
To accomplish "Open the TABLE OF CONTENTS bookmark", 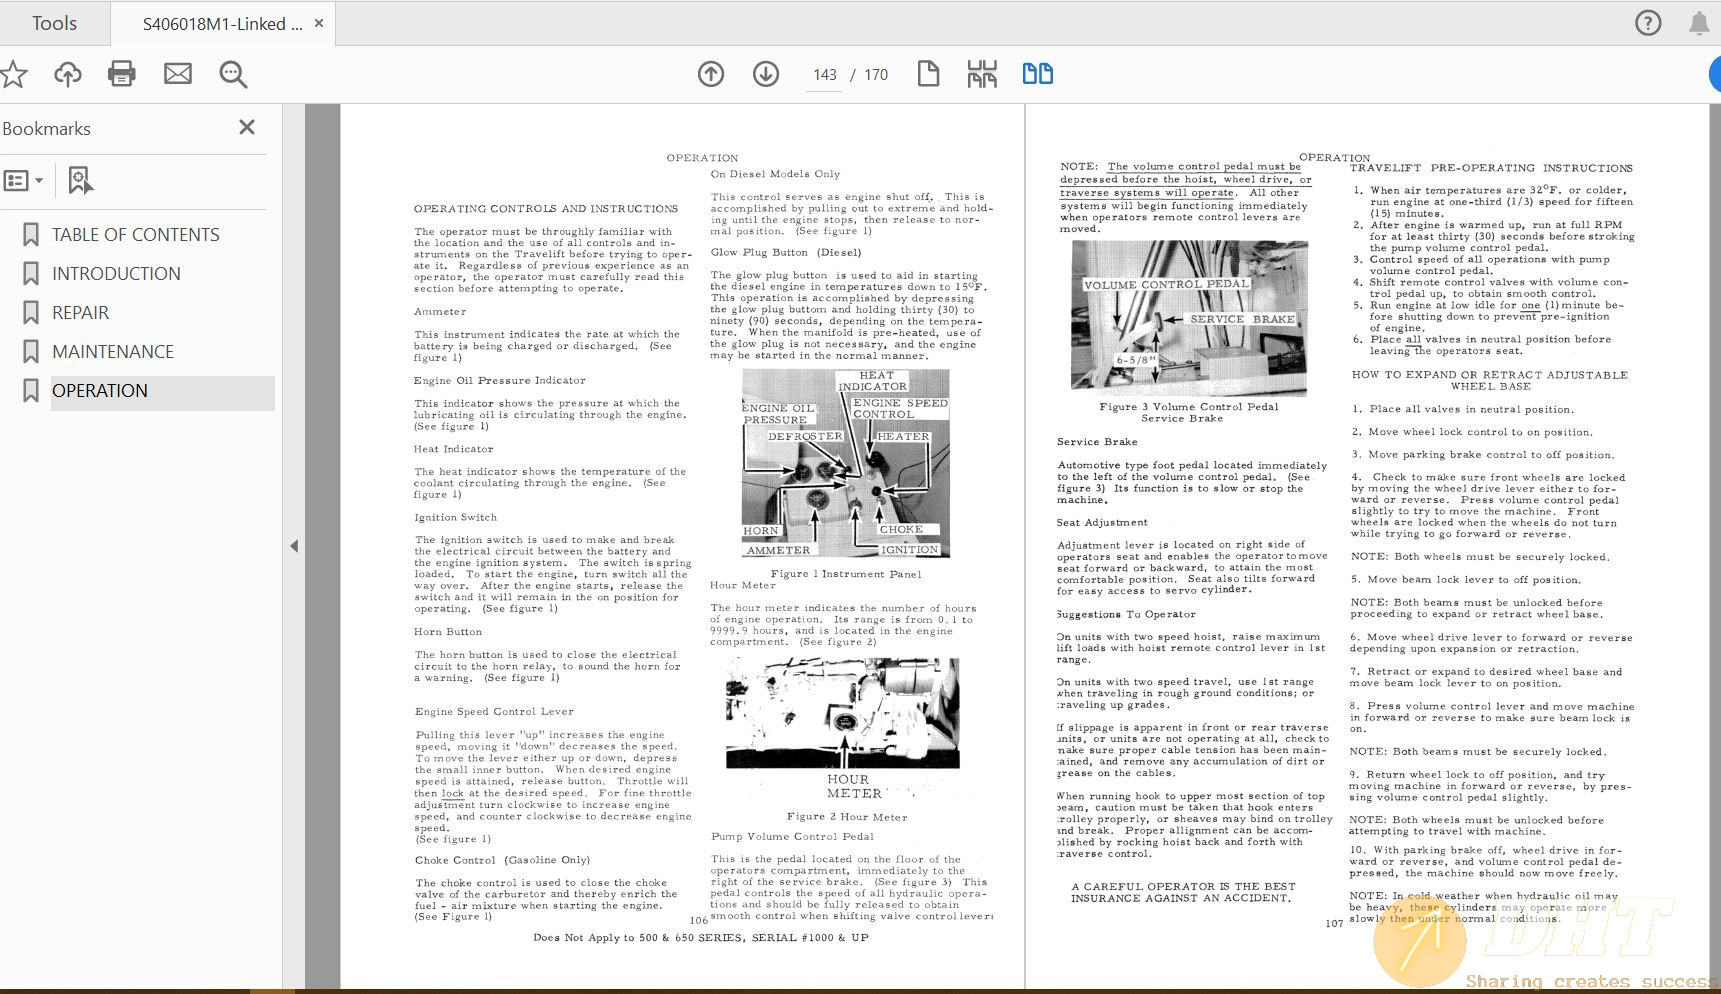I will pyautogui.click(x=135, y=235).
